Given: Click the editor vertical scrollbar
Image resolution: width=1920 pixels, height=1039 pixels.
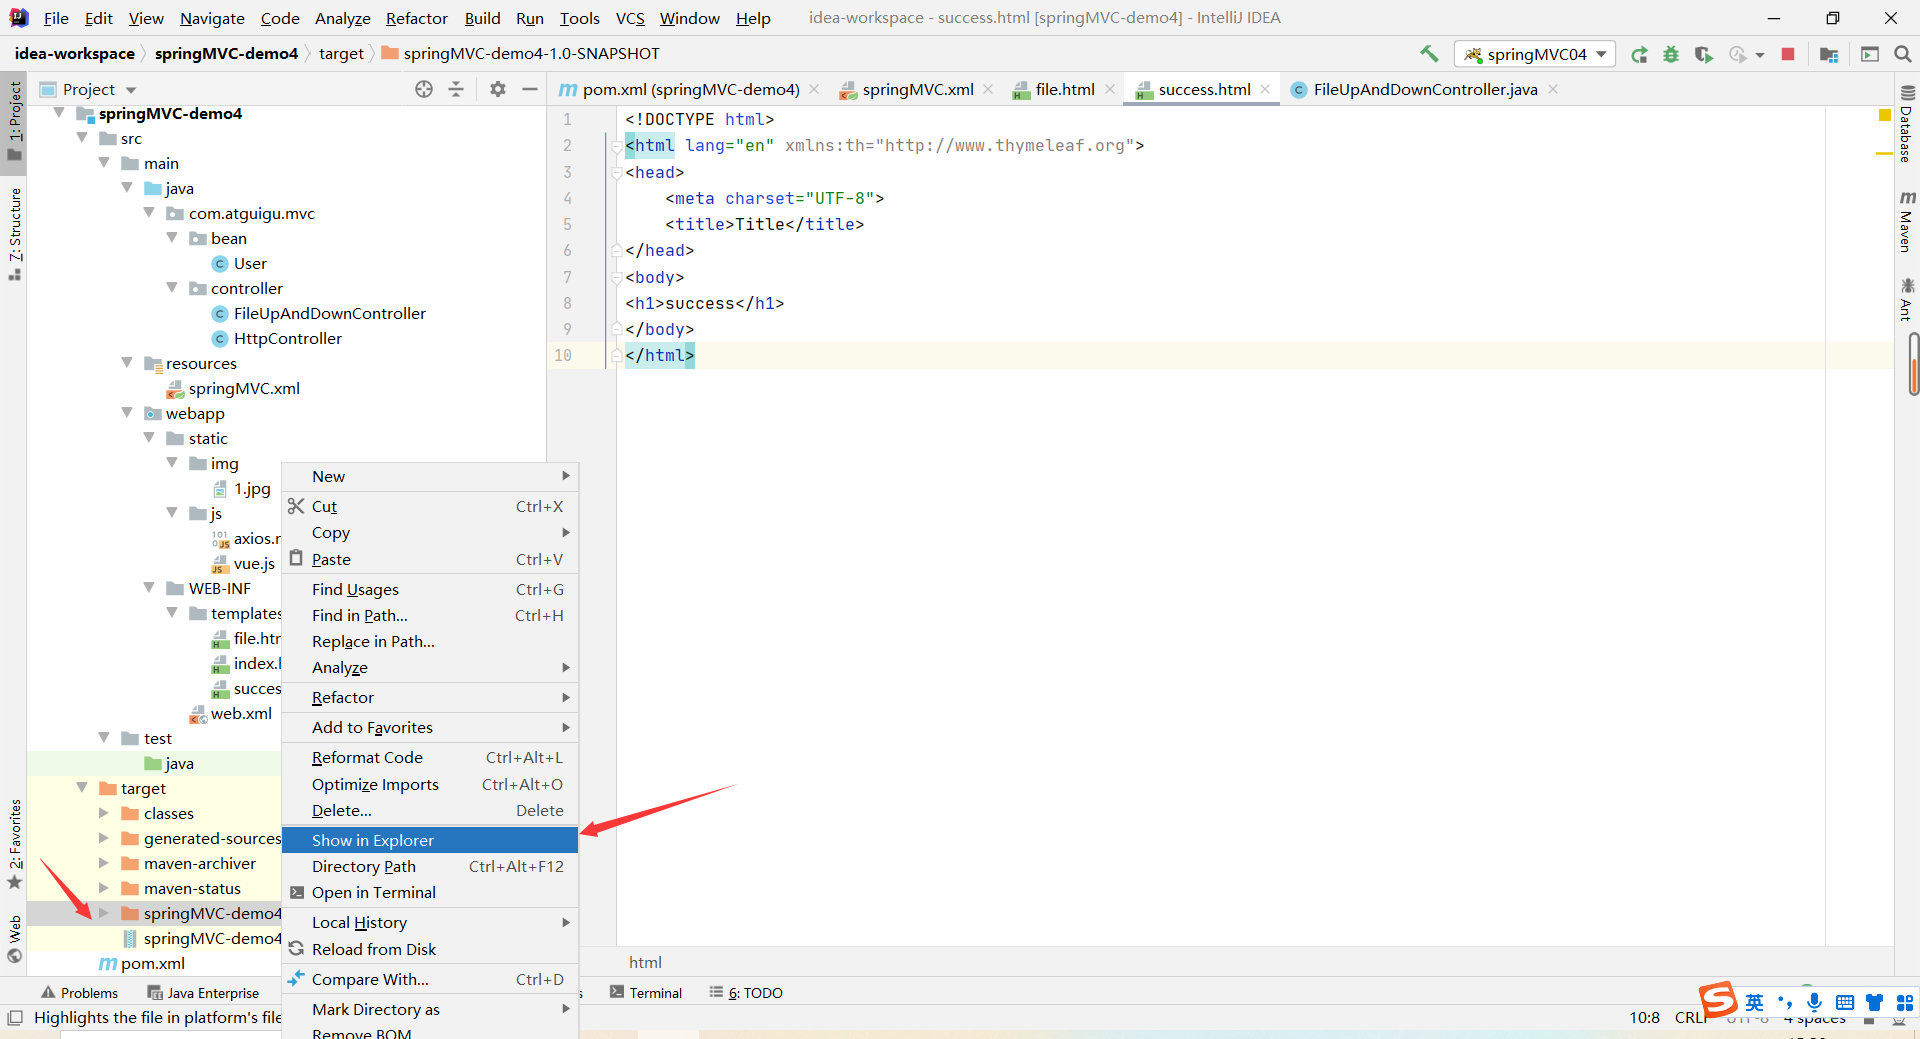Looking at the screenshot, I should 1912,364.
